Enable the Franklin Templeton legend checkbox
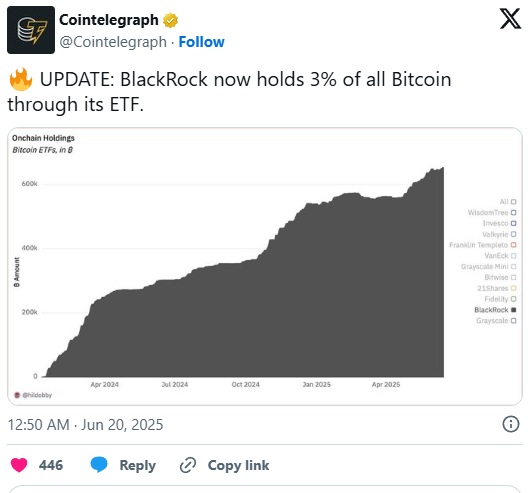531x493 pixels. (x=513, y=245)
